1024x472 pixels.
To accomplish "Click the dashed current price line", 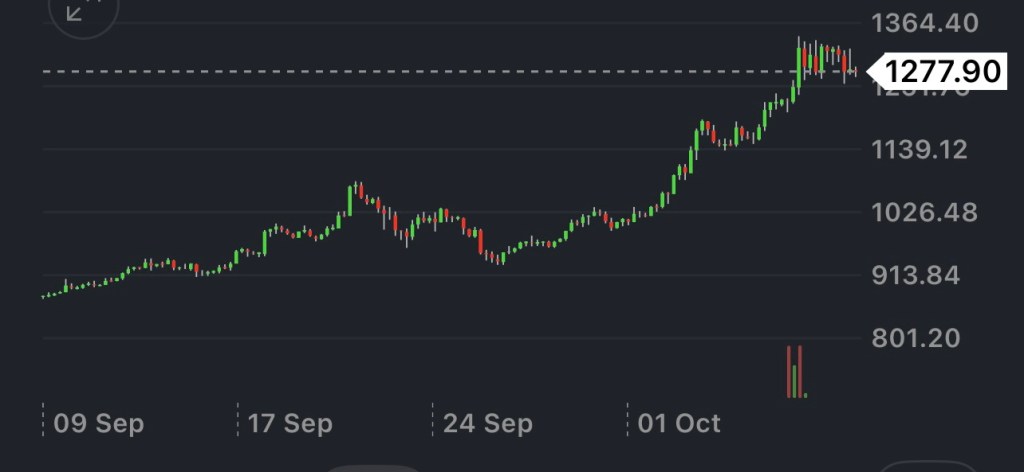I will [400, 72].
